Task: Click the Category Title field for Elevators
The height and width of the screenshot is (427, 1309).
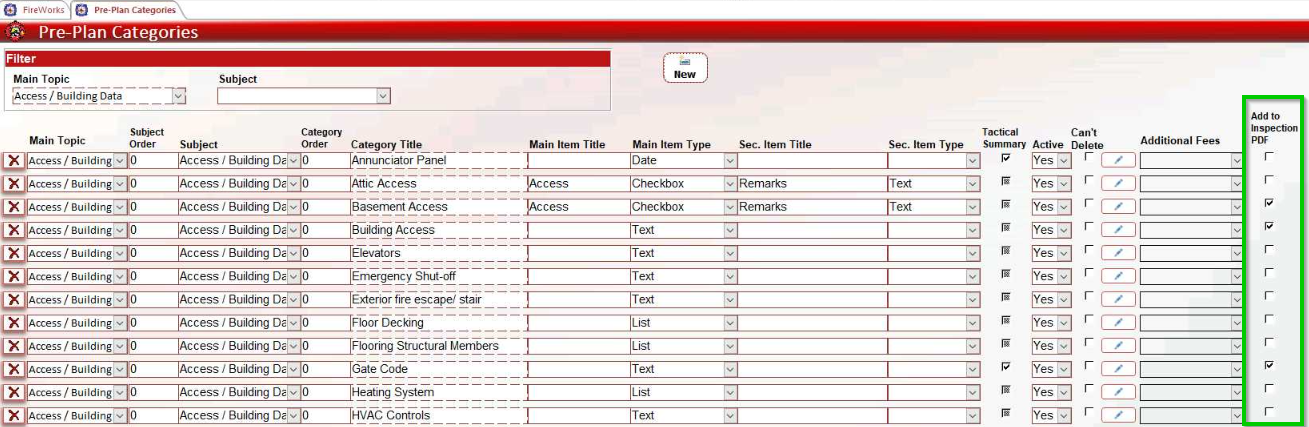Action: tap(436, 253)
